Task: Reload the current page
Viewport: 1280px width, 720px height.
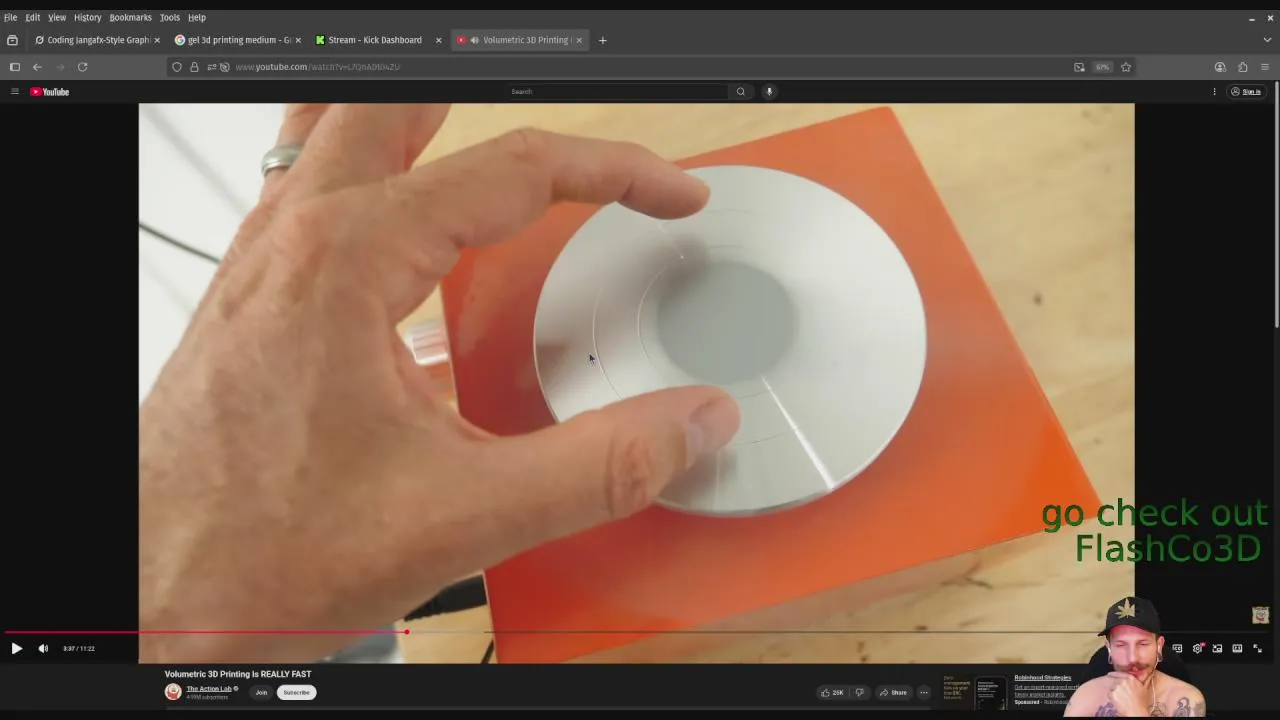Action: pyautogui.click(x=82, y=67)
